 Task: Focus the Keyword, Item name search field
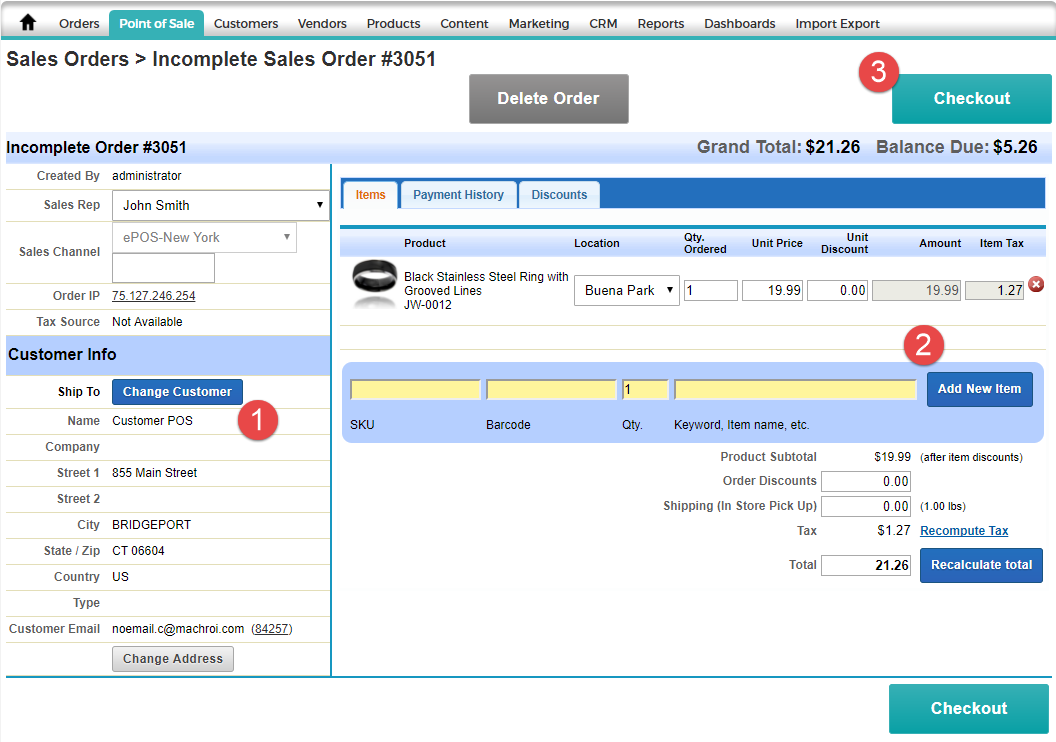[795, 389]
